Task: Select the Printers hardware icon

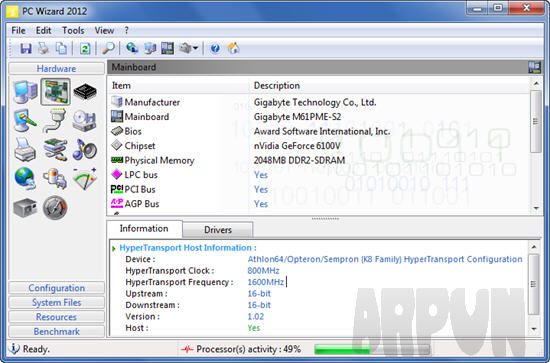Action: pyautogui.click(x=25, y=150)
